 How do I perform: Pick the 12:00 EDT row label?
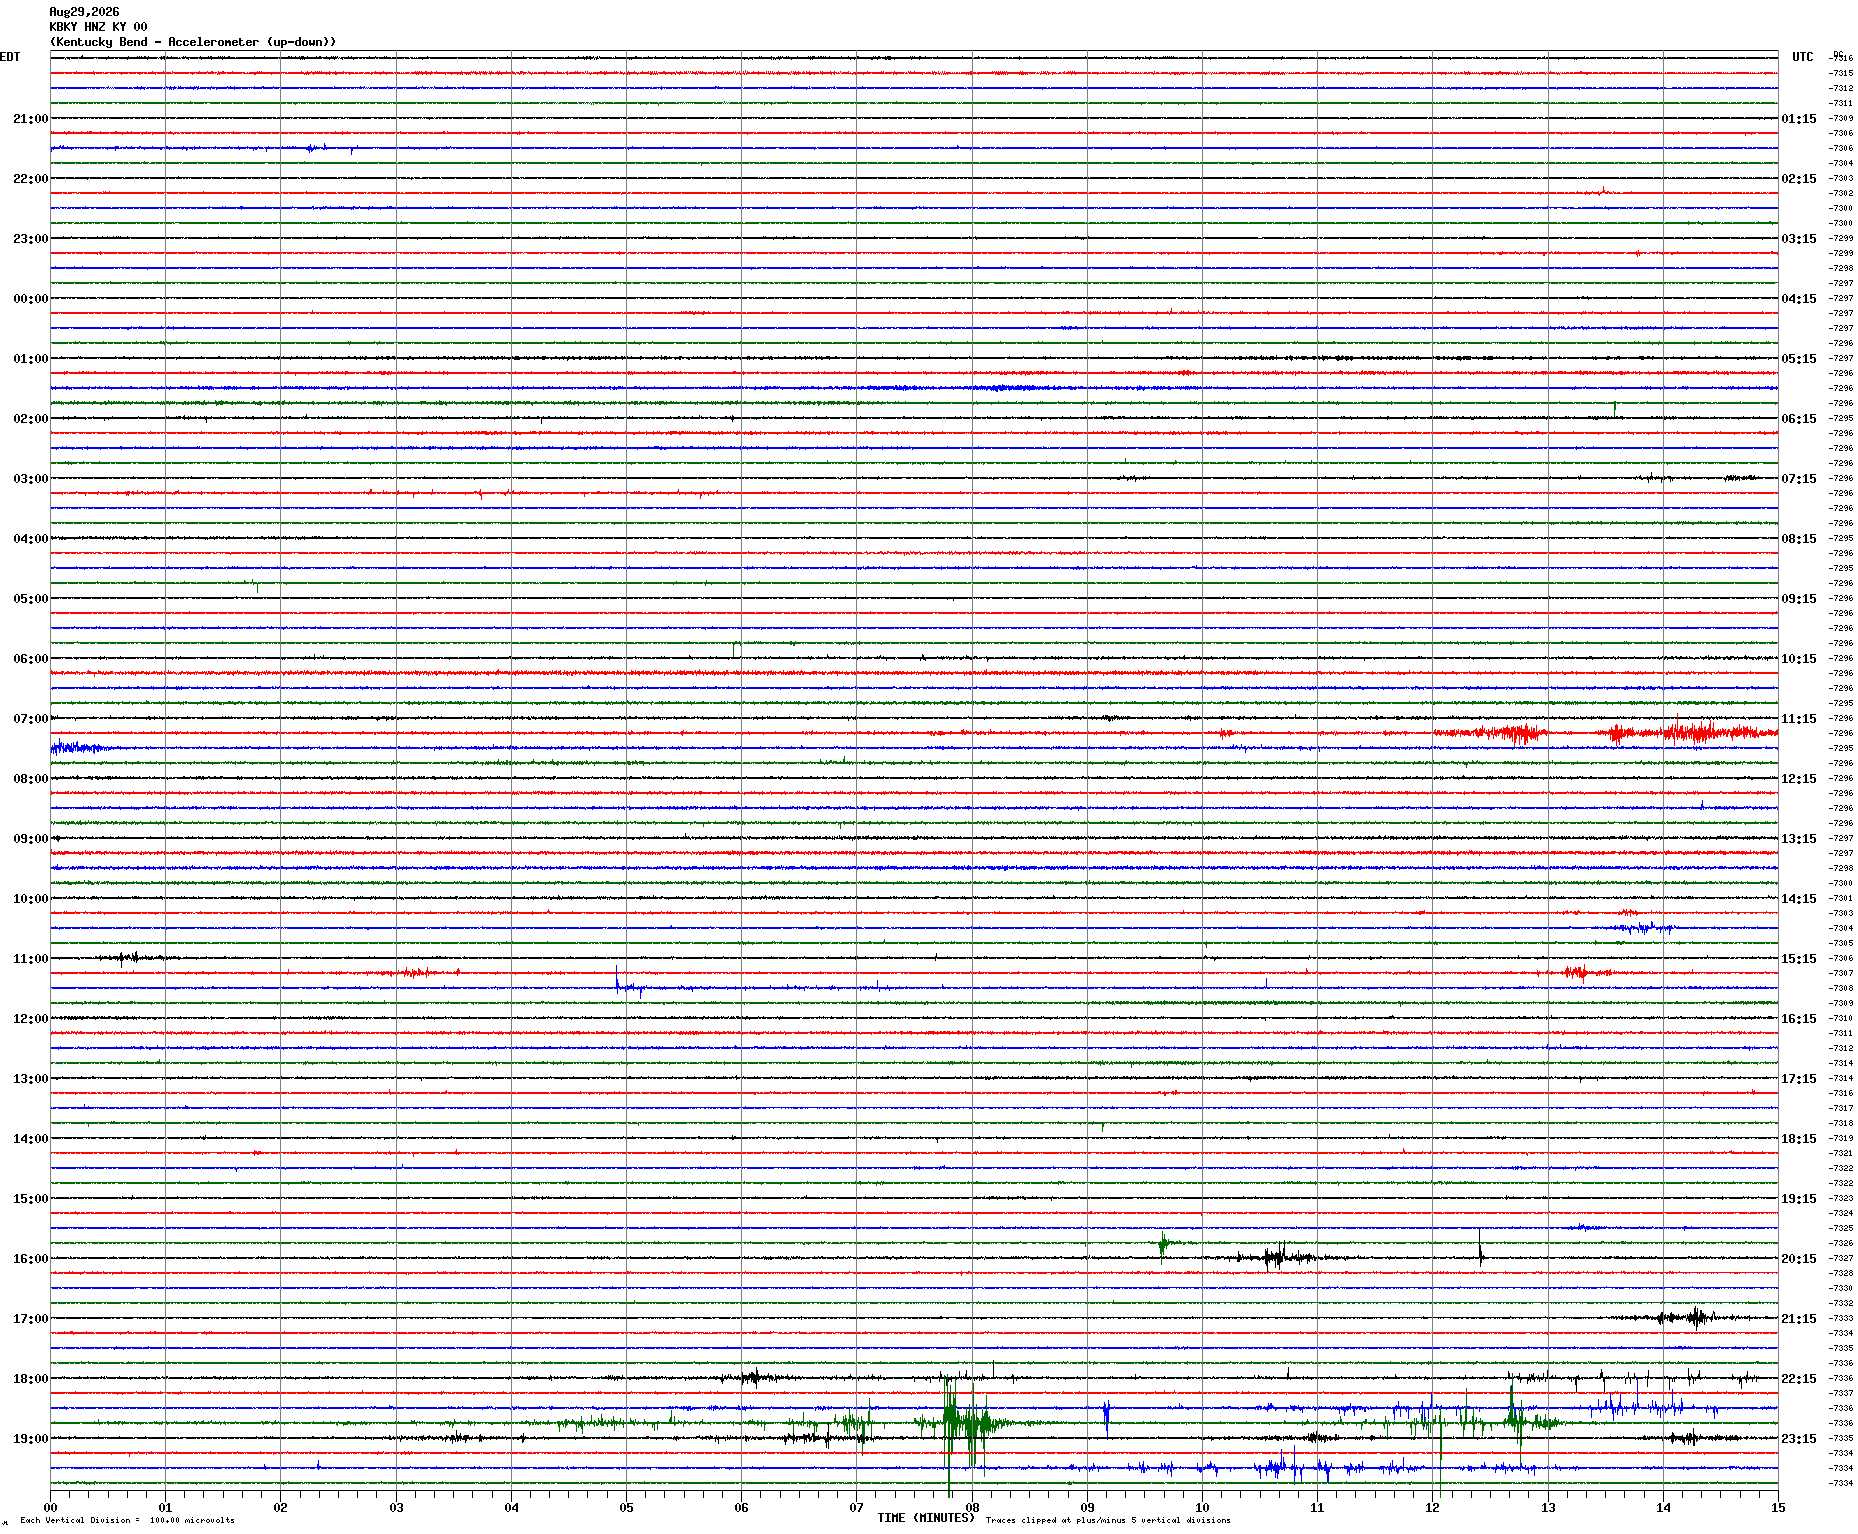(x=30, y=1019)
